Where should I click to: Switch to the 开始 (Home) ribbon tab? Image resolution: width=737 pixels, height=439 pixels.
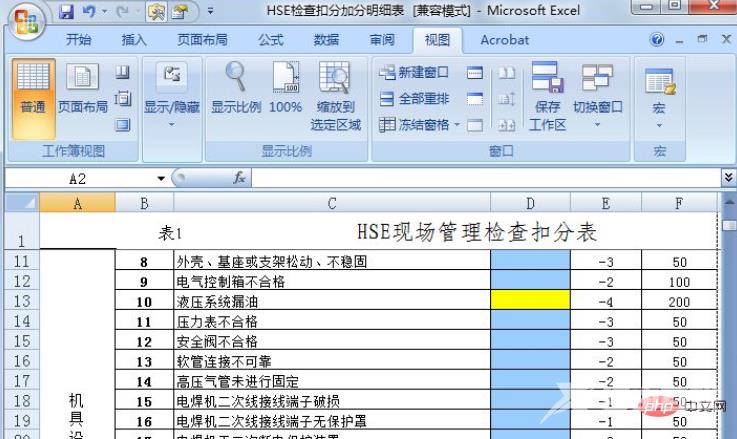coord(78,40)
